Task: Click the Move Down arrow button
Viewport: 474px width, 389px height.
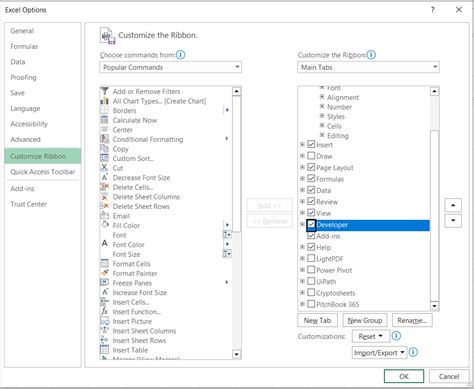Action: [453, 221]
